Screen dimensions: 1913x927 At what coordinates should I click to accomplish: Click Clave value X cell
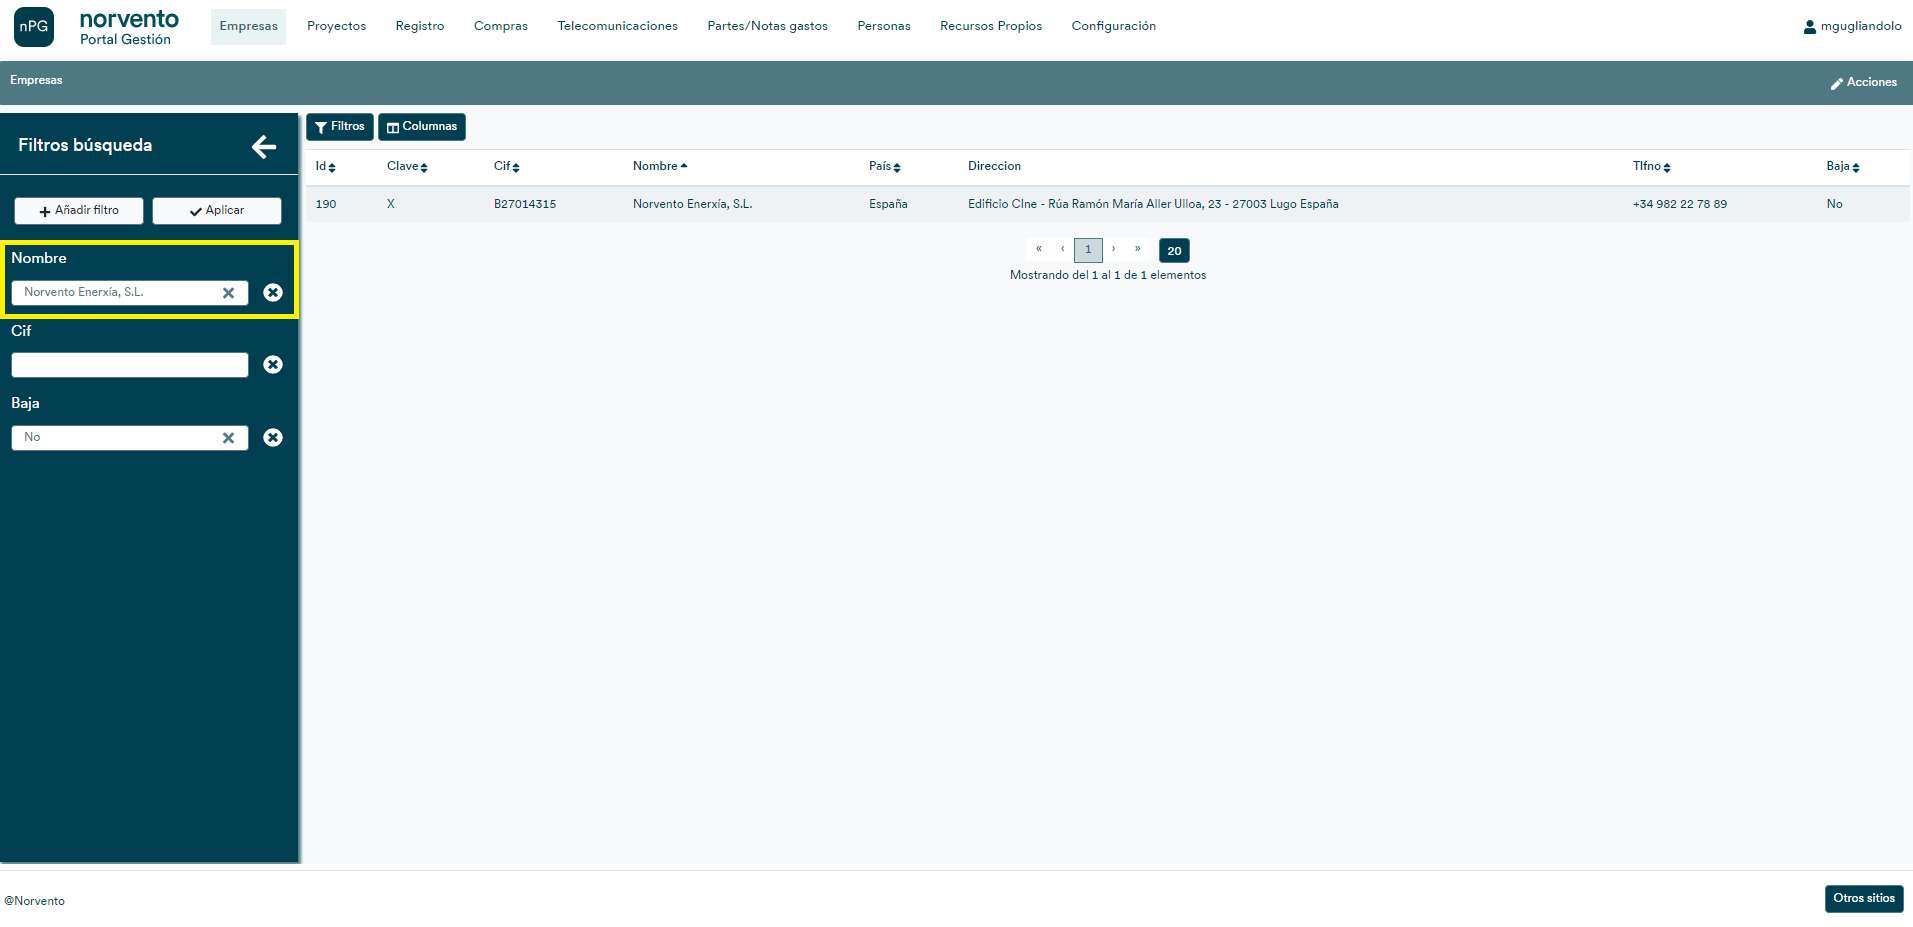click(391, 204)
